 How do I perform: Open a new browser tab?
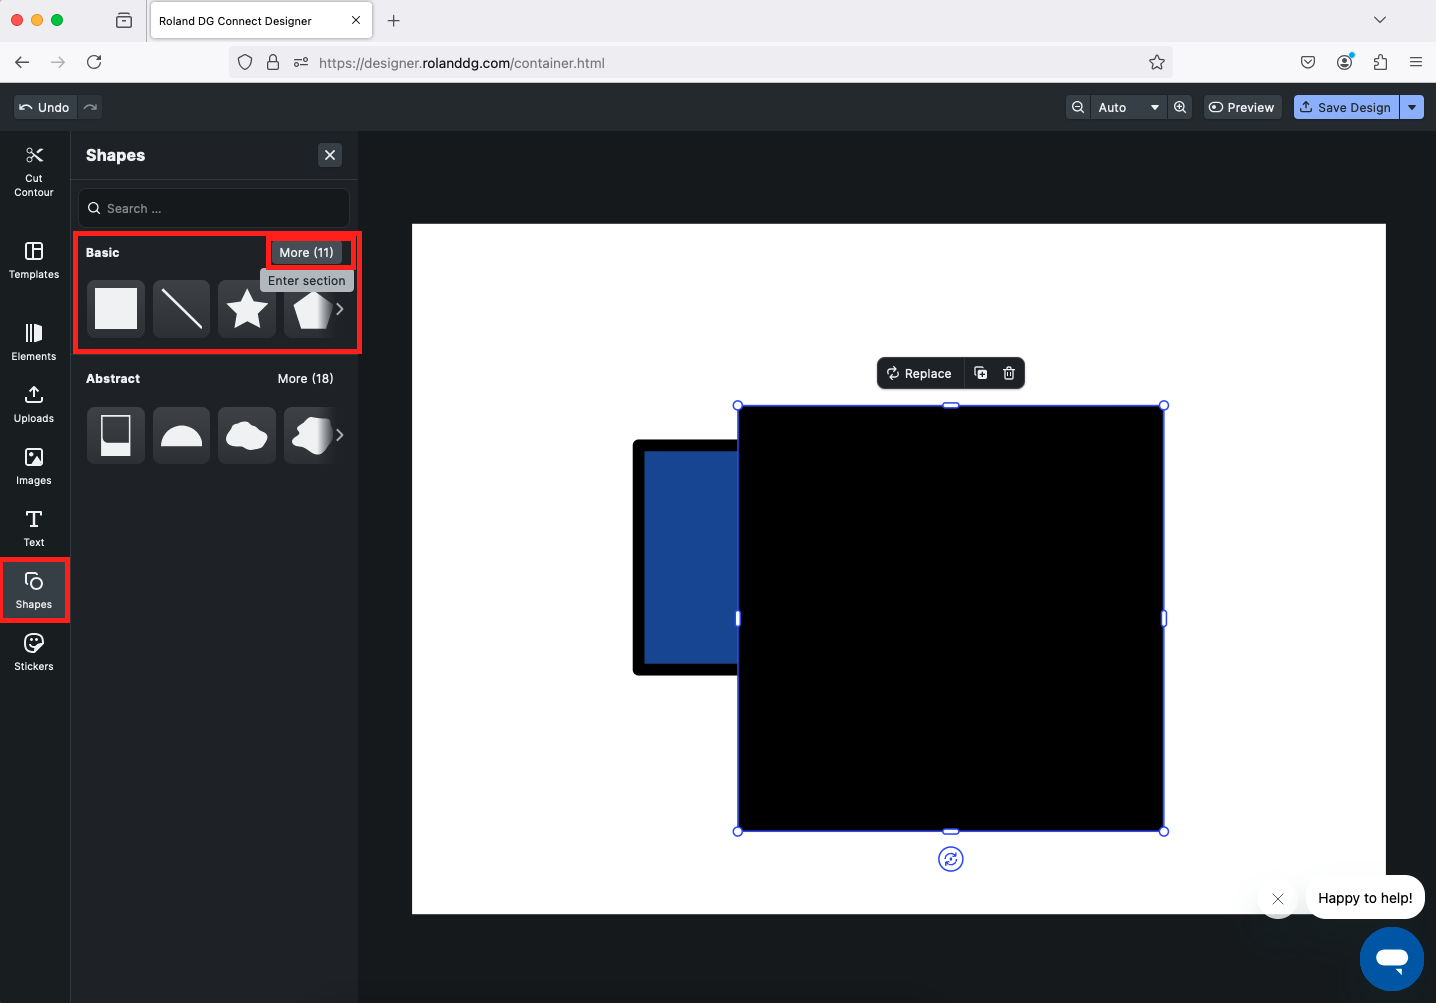click(394, 20)
